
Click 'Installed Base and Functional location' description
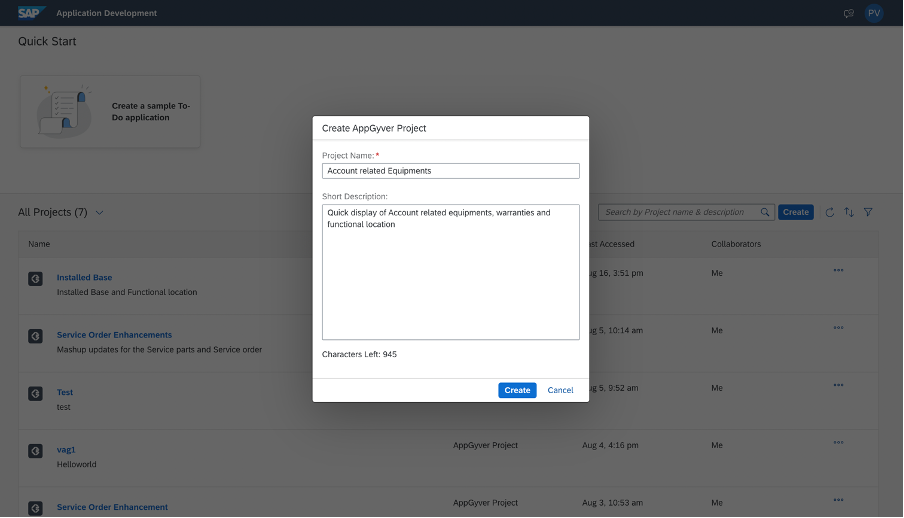(x=127, y=292)
